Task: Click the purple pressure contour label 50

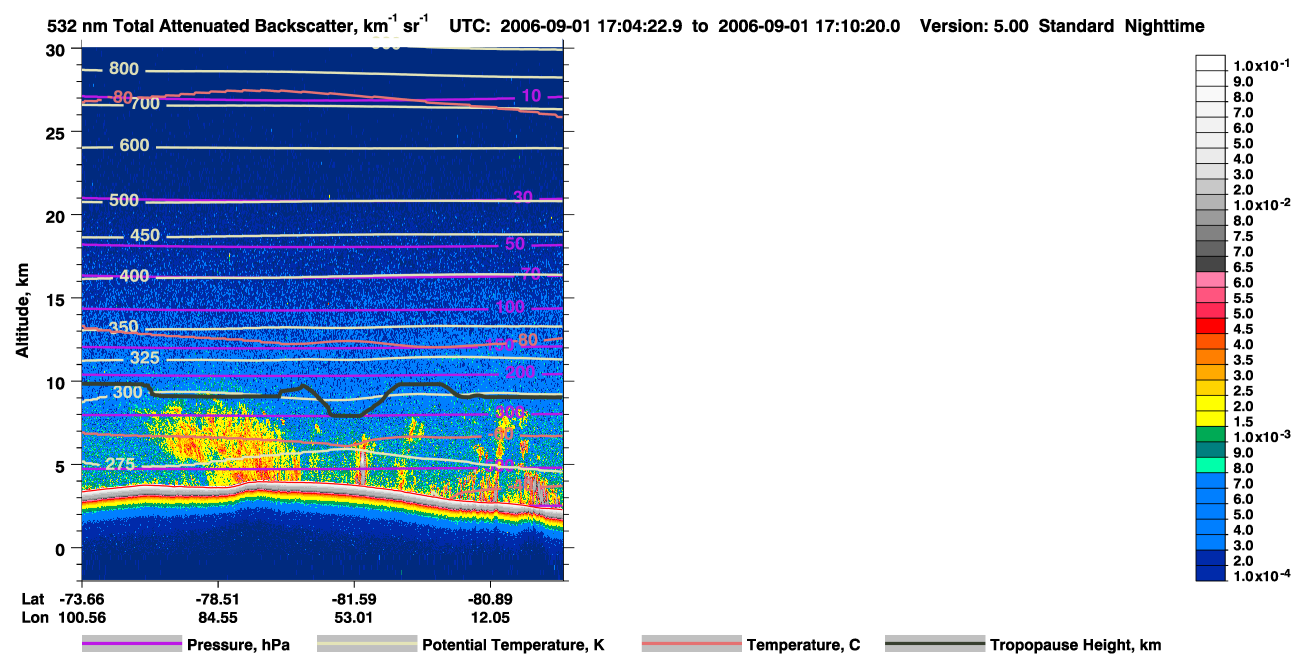Action: coord(515,244)
